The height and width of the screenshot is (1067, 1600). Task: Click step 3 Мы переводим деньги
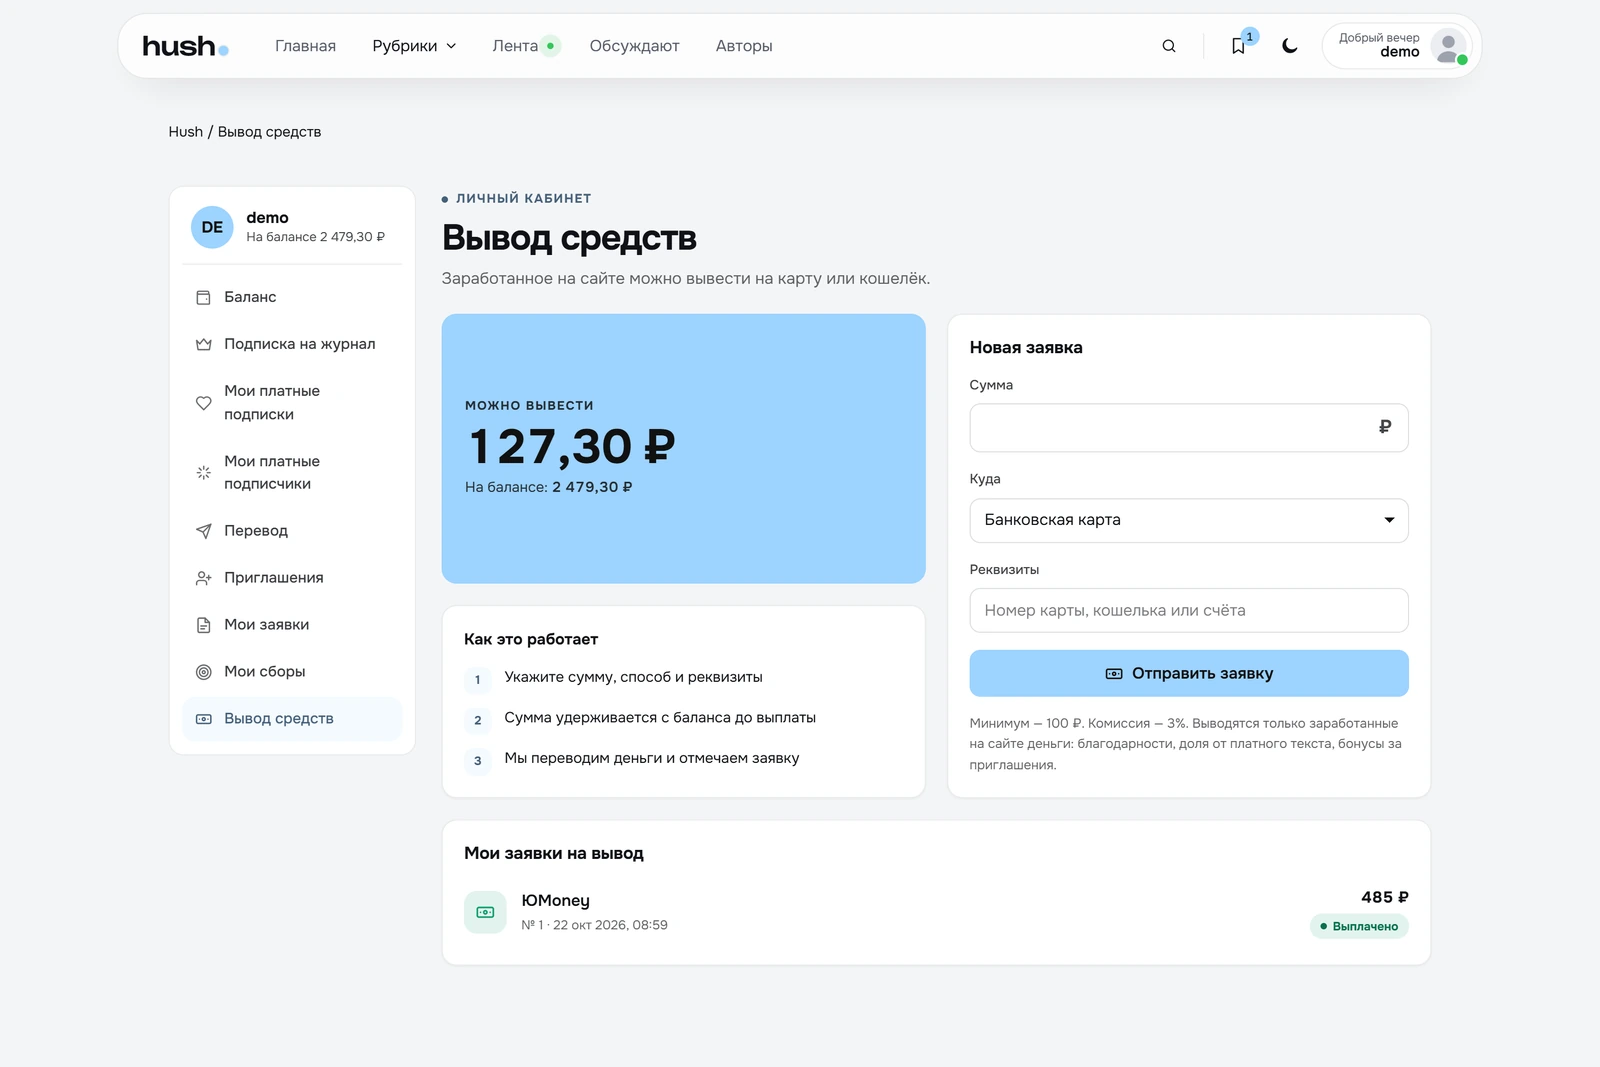point(652,758)
